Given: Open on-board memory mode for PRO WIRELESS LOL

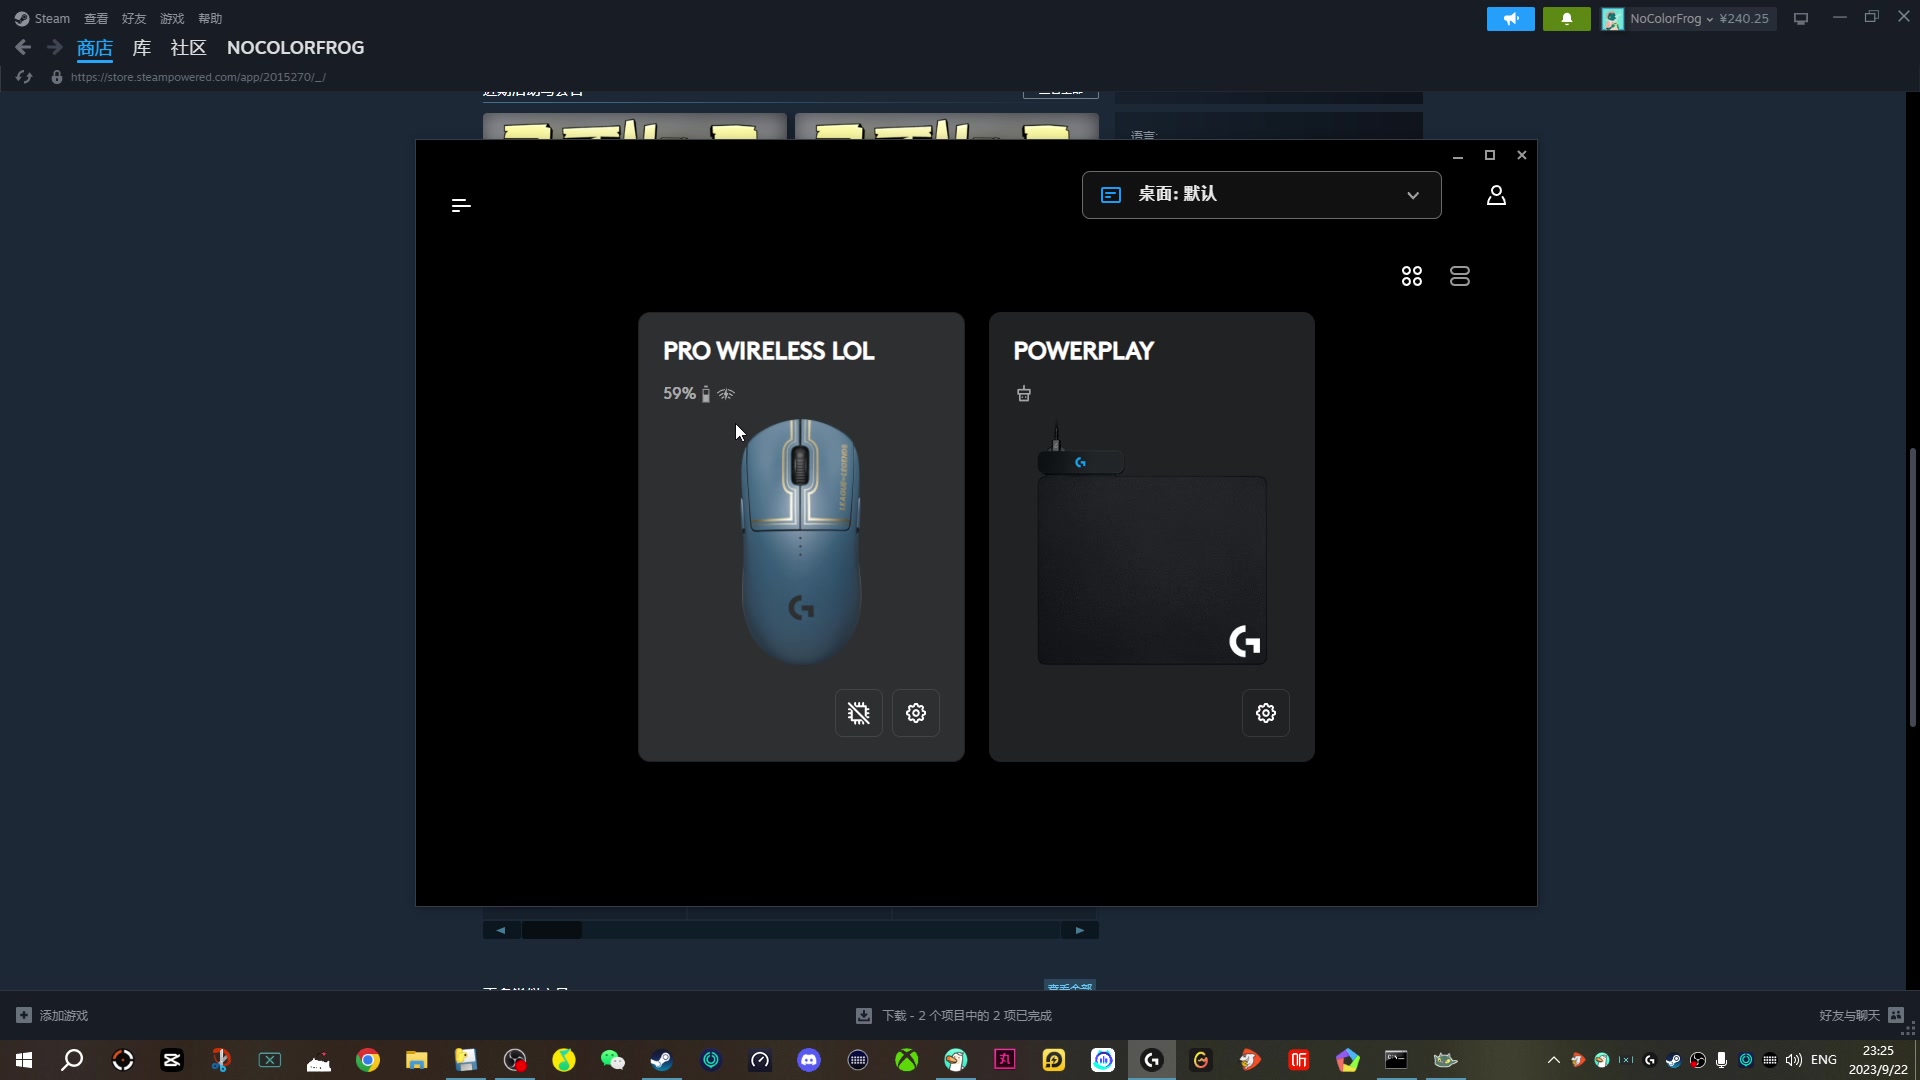Looking at the screenshot, I should (858, 713).
